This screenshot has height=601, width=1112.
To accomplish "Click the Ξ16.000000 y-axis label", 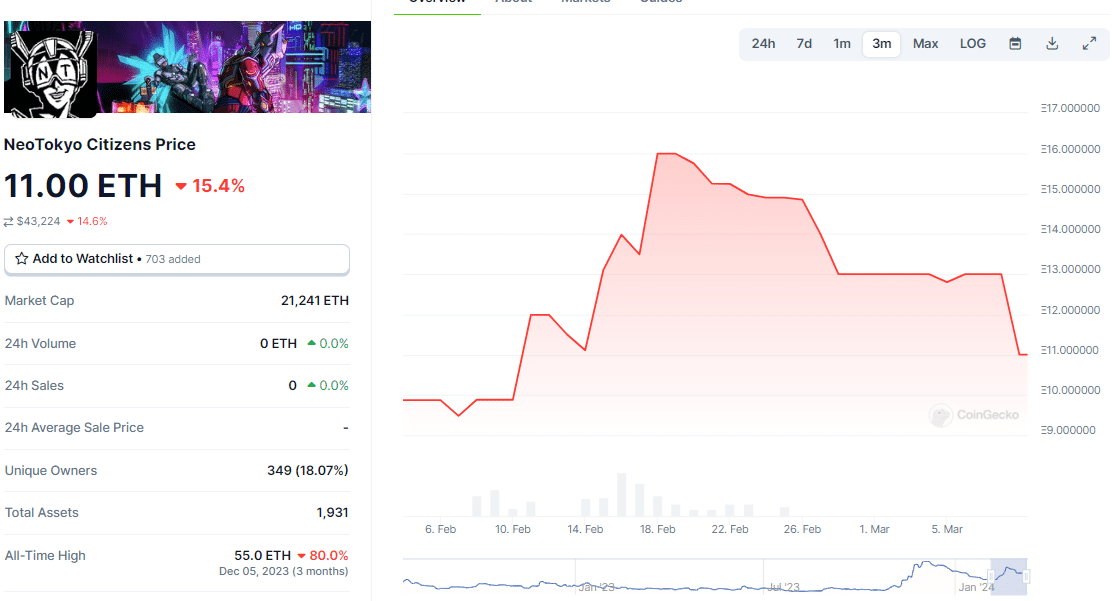I will point(1070,149).
